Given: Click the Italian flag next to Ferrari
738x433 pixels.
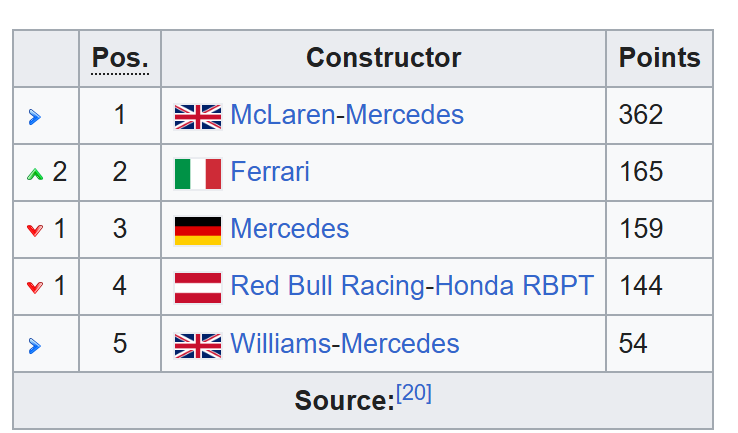Looking at the screenshot, I should (x=198, y=174).
